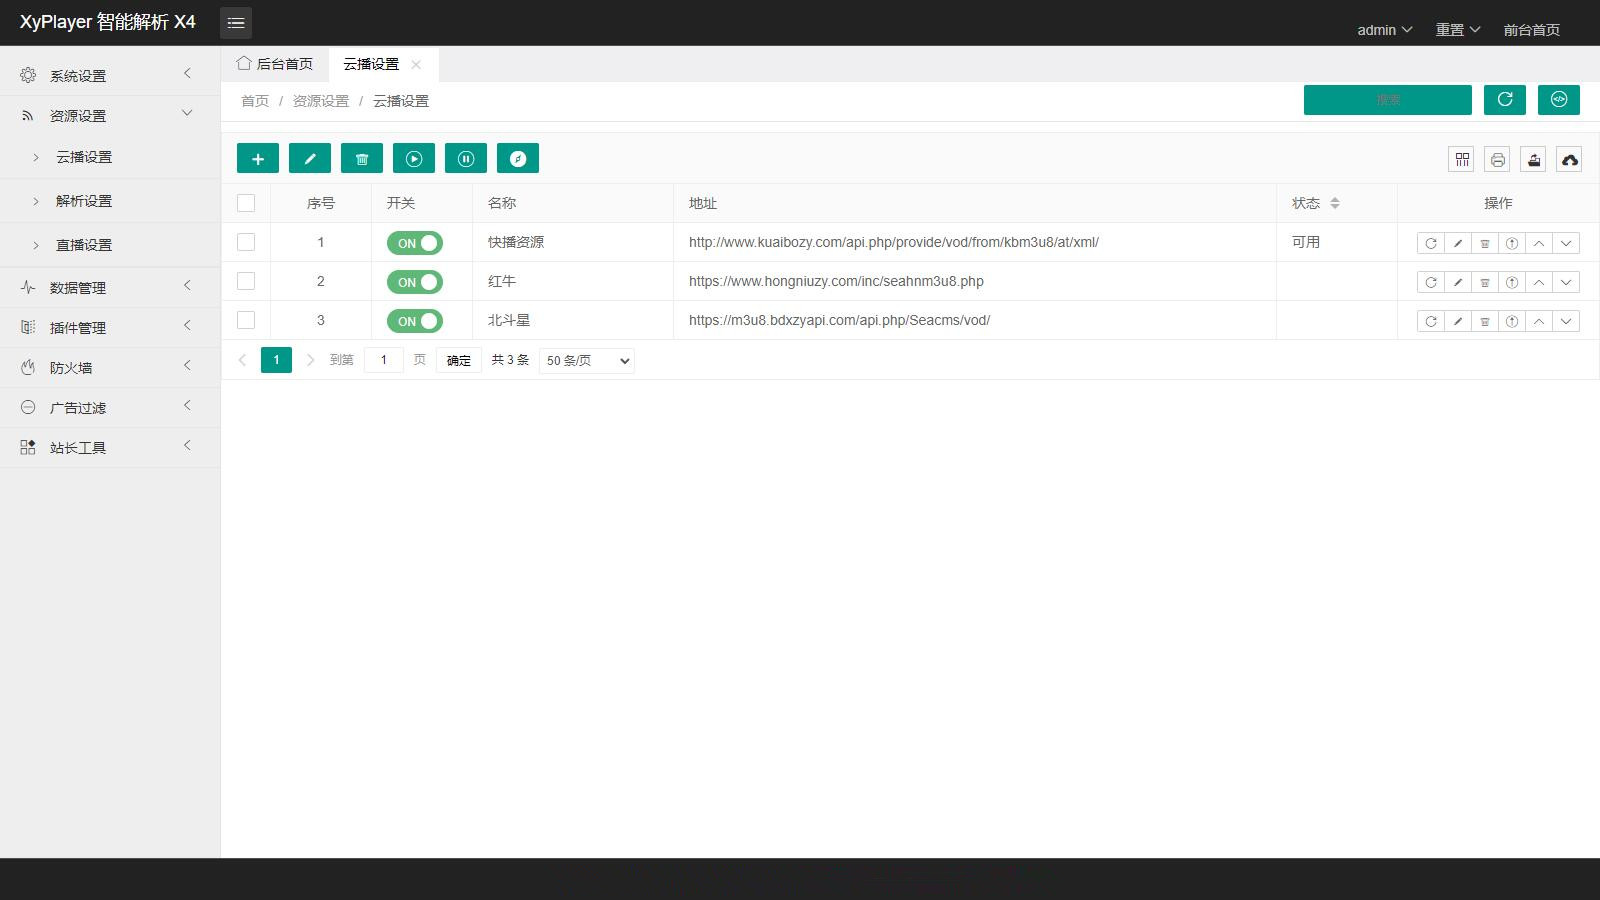The height and width of the screenshot is (900, 1600).
Task: Expand the 系统设置 sidebar section
Action: 110,75
